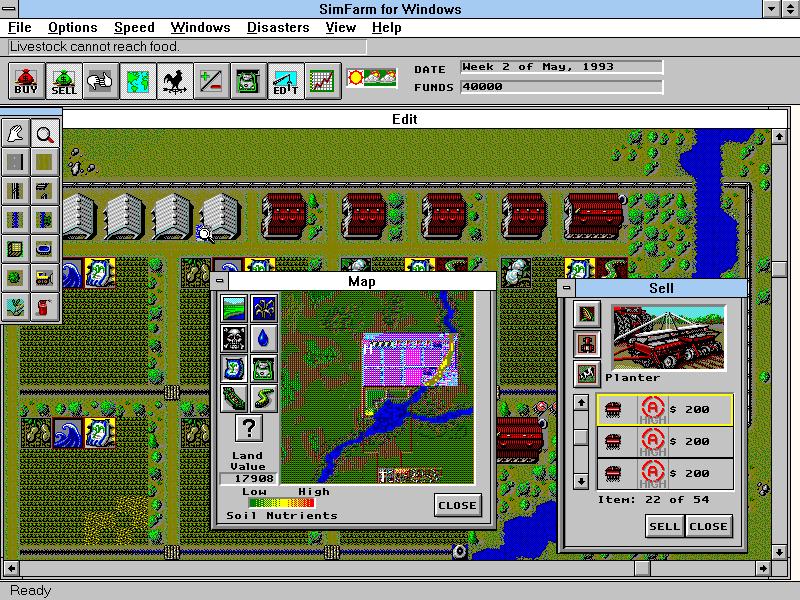Select the plain olive field tile tool
Image resolution: width=800 pixels, height=600 pixels.
pos(45,163)
